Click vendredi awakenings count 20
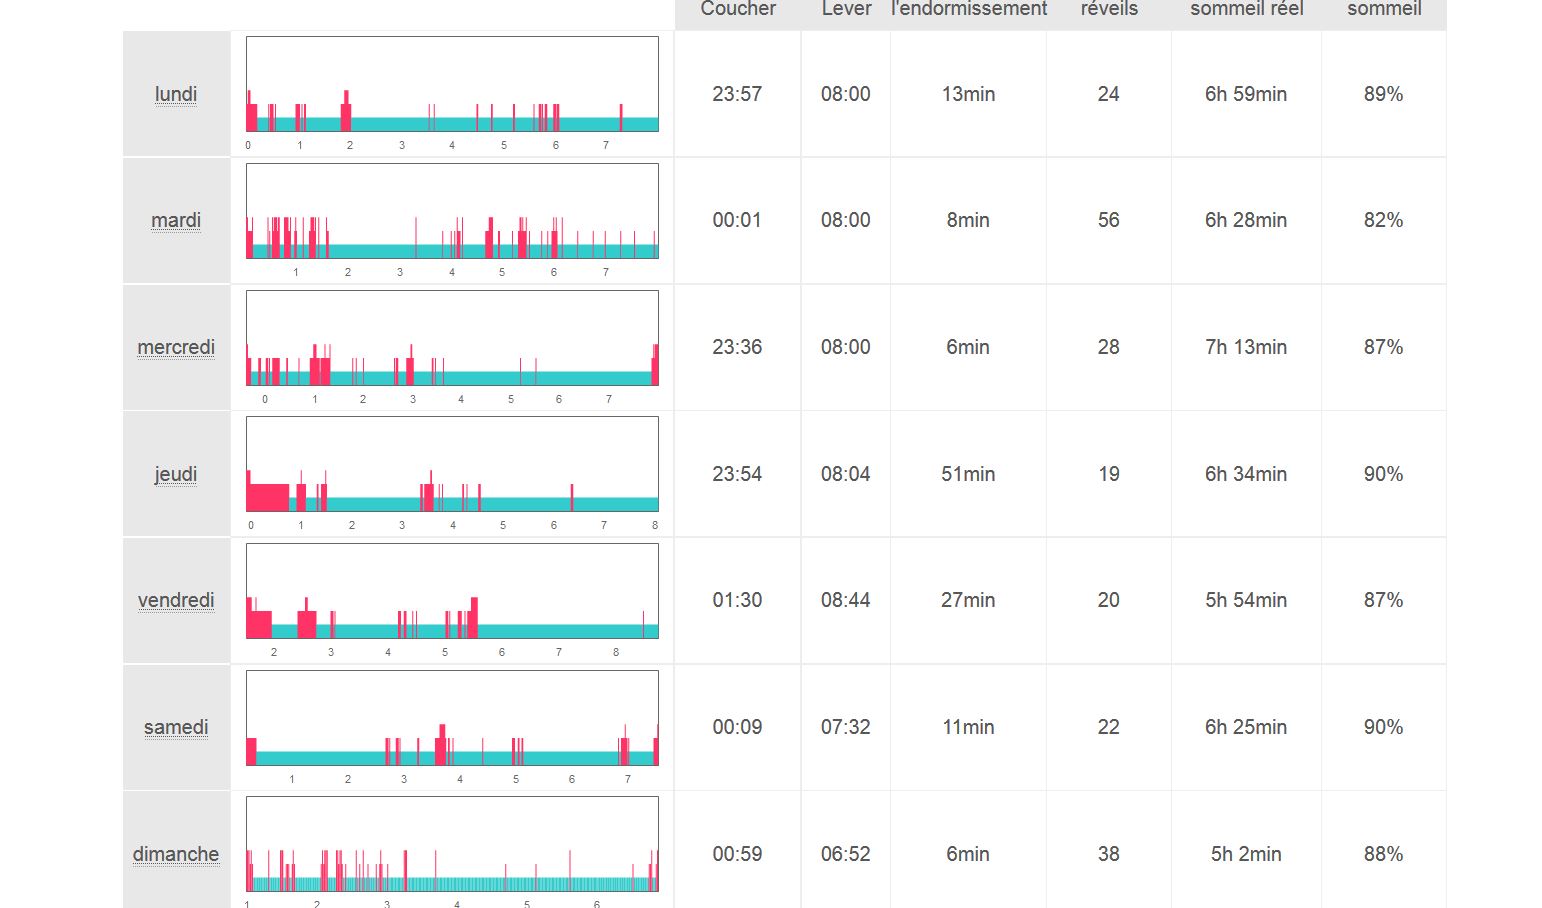The width and height of the screenshot is (1542, 908). (1108, 600)
